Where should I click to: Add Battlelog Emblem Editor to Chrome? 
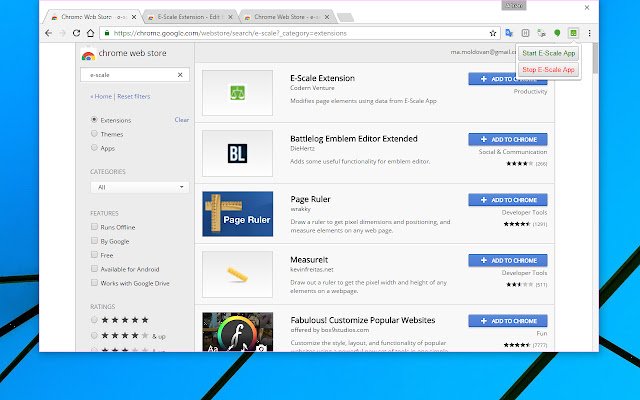[508, 140]
